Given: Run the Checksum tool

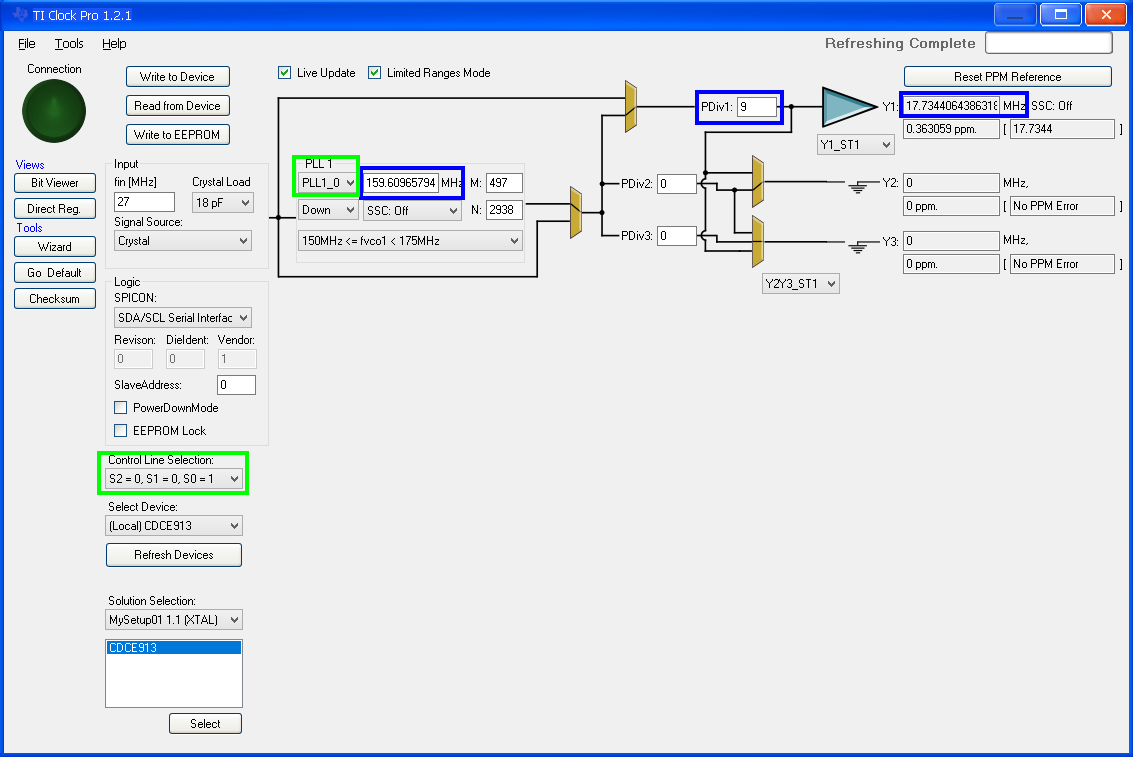Looking at the screenshot, I should [x=55, y=298].
